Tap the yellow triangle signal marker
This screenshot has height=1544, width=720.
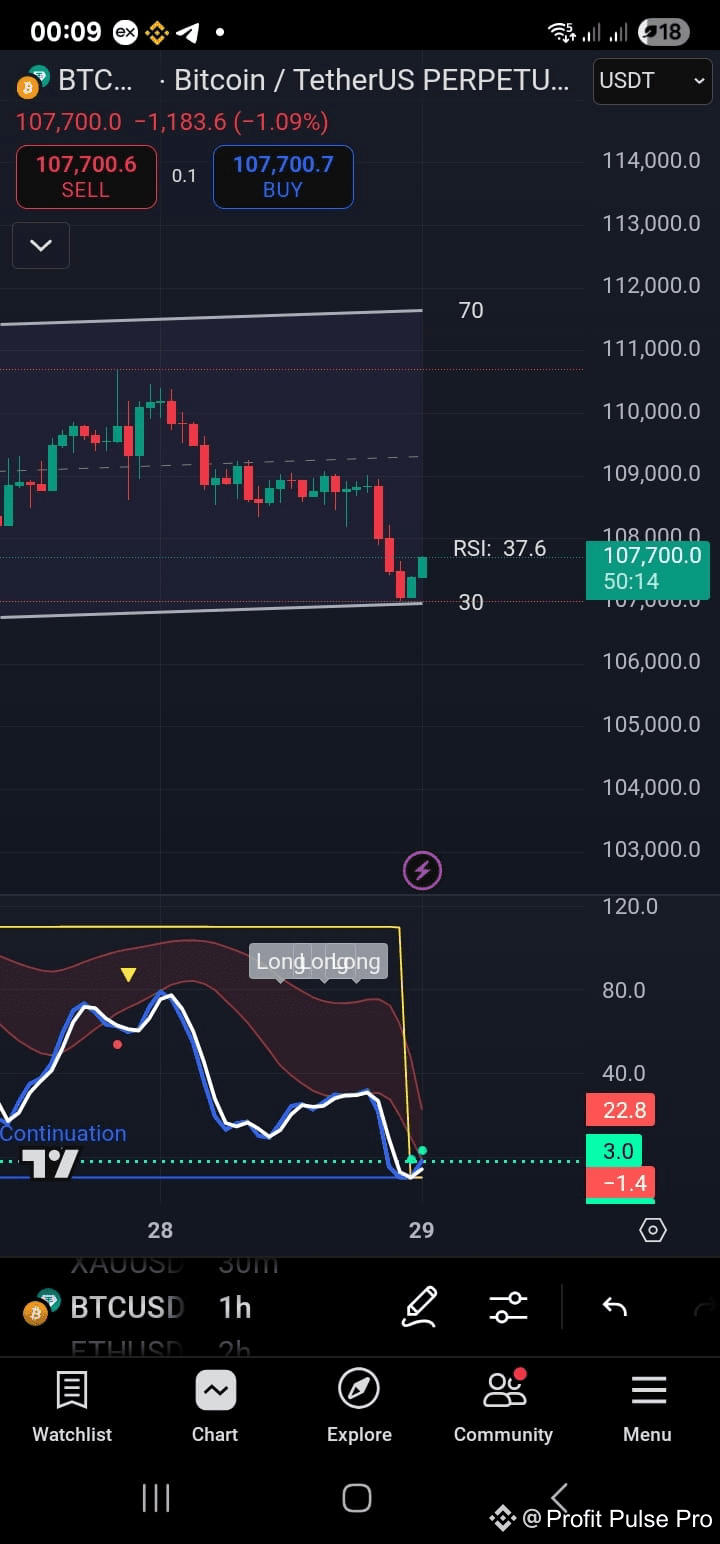(x=128, y=975)
